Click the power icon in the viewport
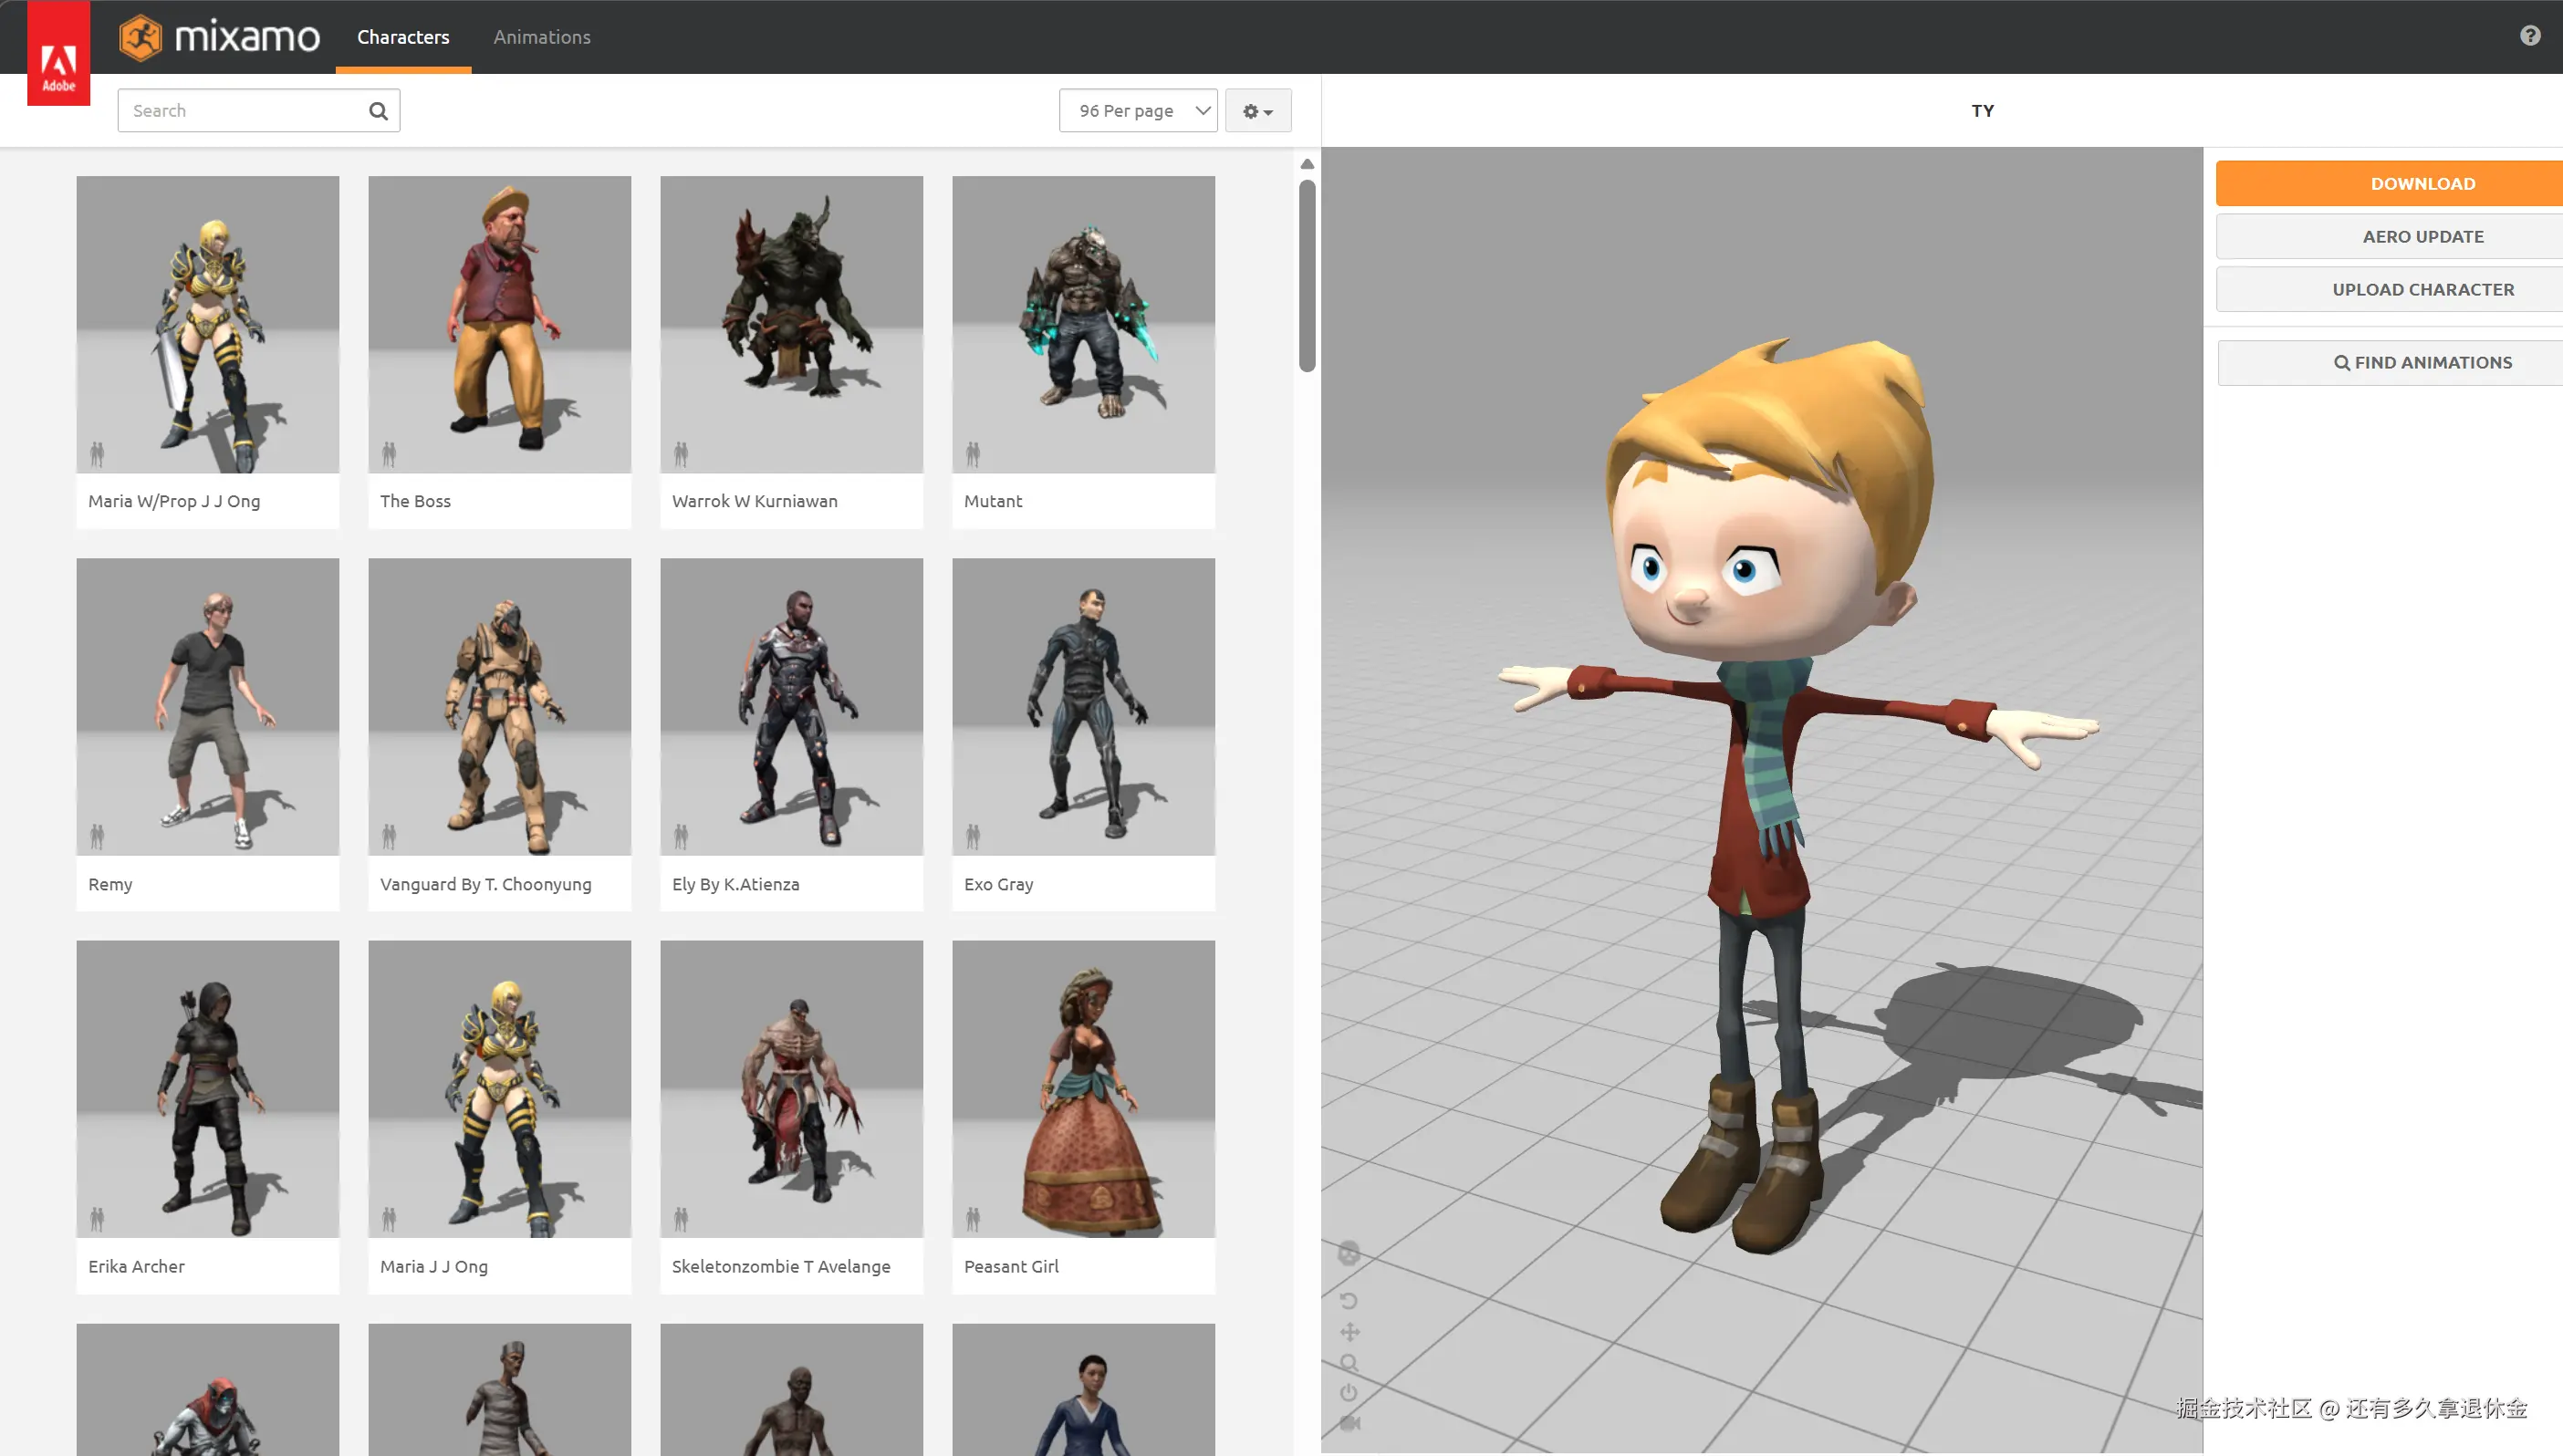 (1349, 1392)
